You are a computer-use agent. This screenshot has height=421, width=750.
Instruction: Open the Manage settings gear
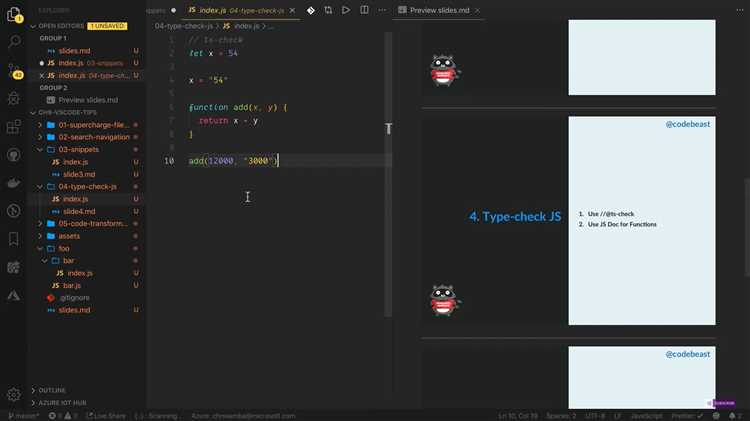click(14, 394)
